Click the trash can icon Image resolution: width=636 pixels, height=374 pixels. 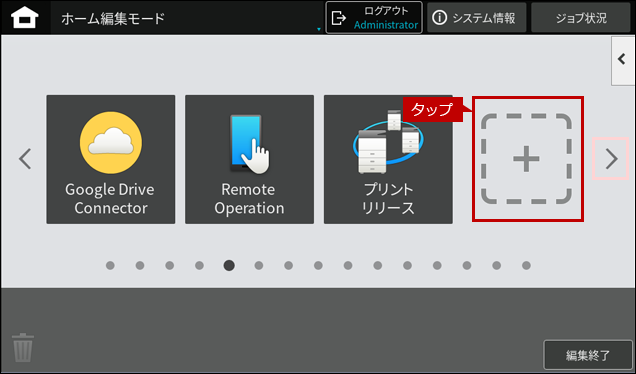pos(23,347)
